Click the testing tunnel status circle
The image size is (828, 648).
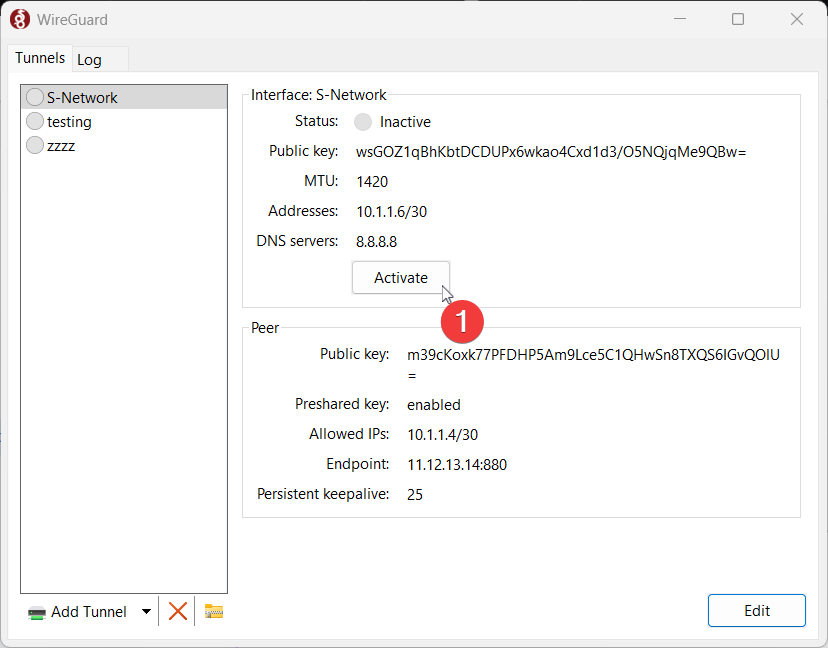[35, 121]
